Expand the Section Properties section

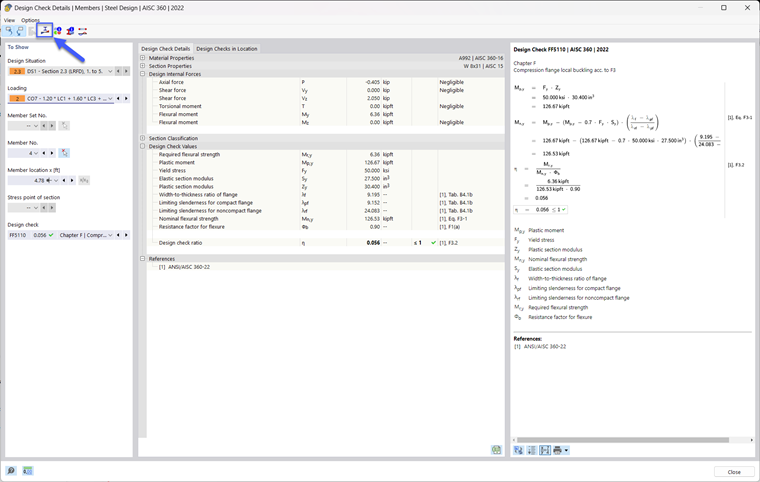(142, 66)
